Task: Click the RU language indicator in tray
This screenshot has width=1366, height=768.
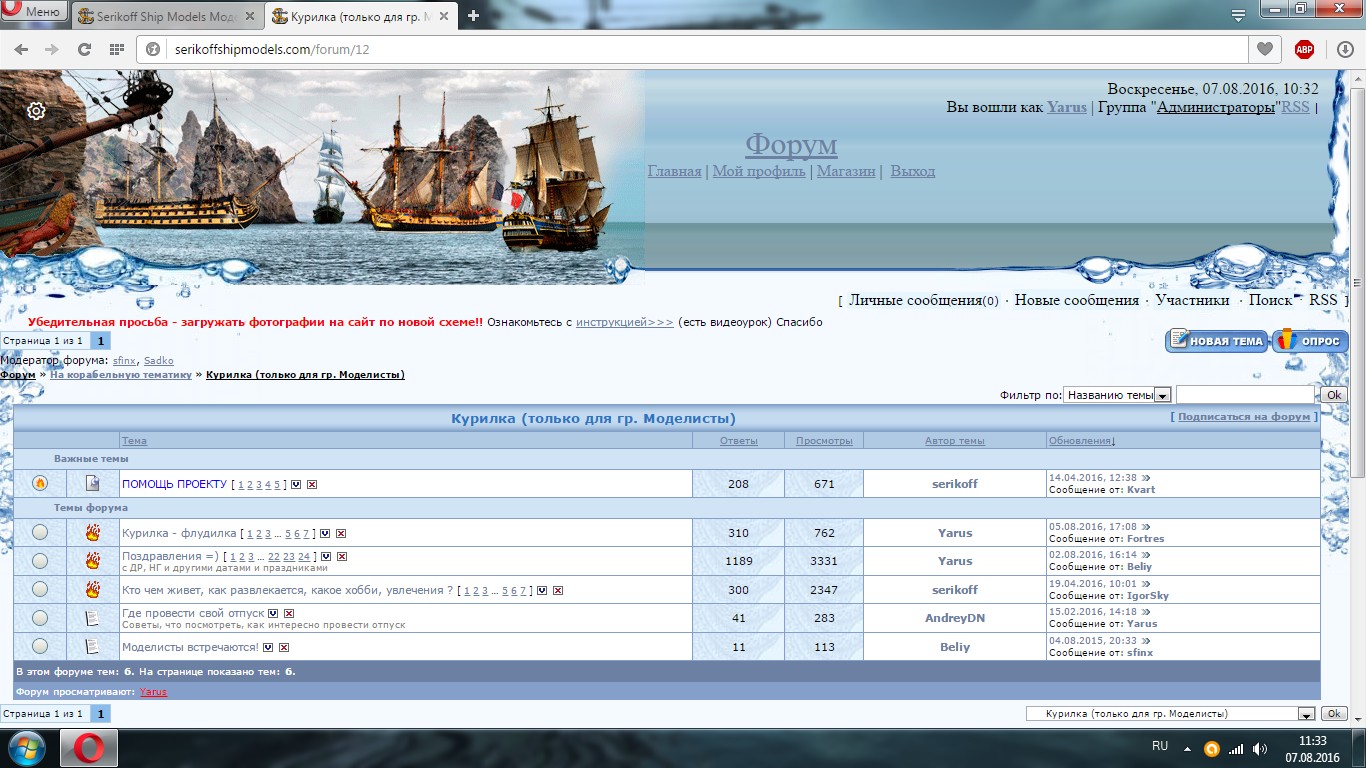Action: click(1160, 746)
